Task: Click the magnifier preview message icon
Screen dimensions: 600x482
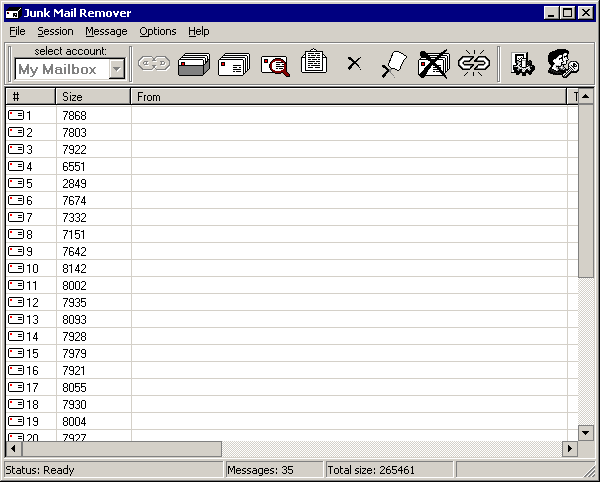Action: pyautogui.click(x=275, y=65)
